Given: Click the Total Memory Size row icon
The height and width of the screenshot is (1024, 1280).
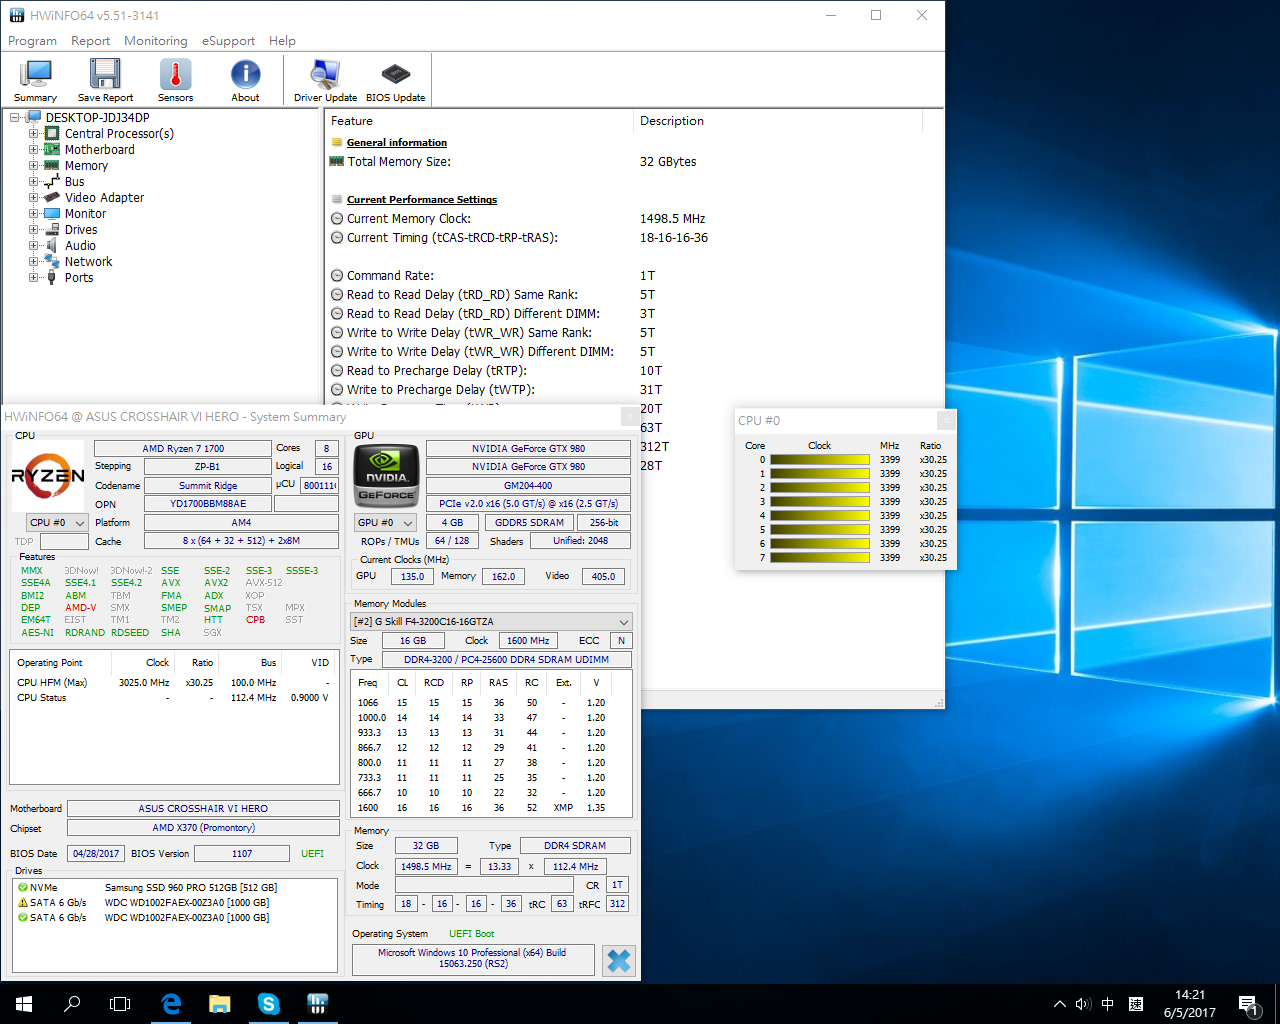Looking at the screenshot, I should click(337, 161).
